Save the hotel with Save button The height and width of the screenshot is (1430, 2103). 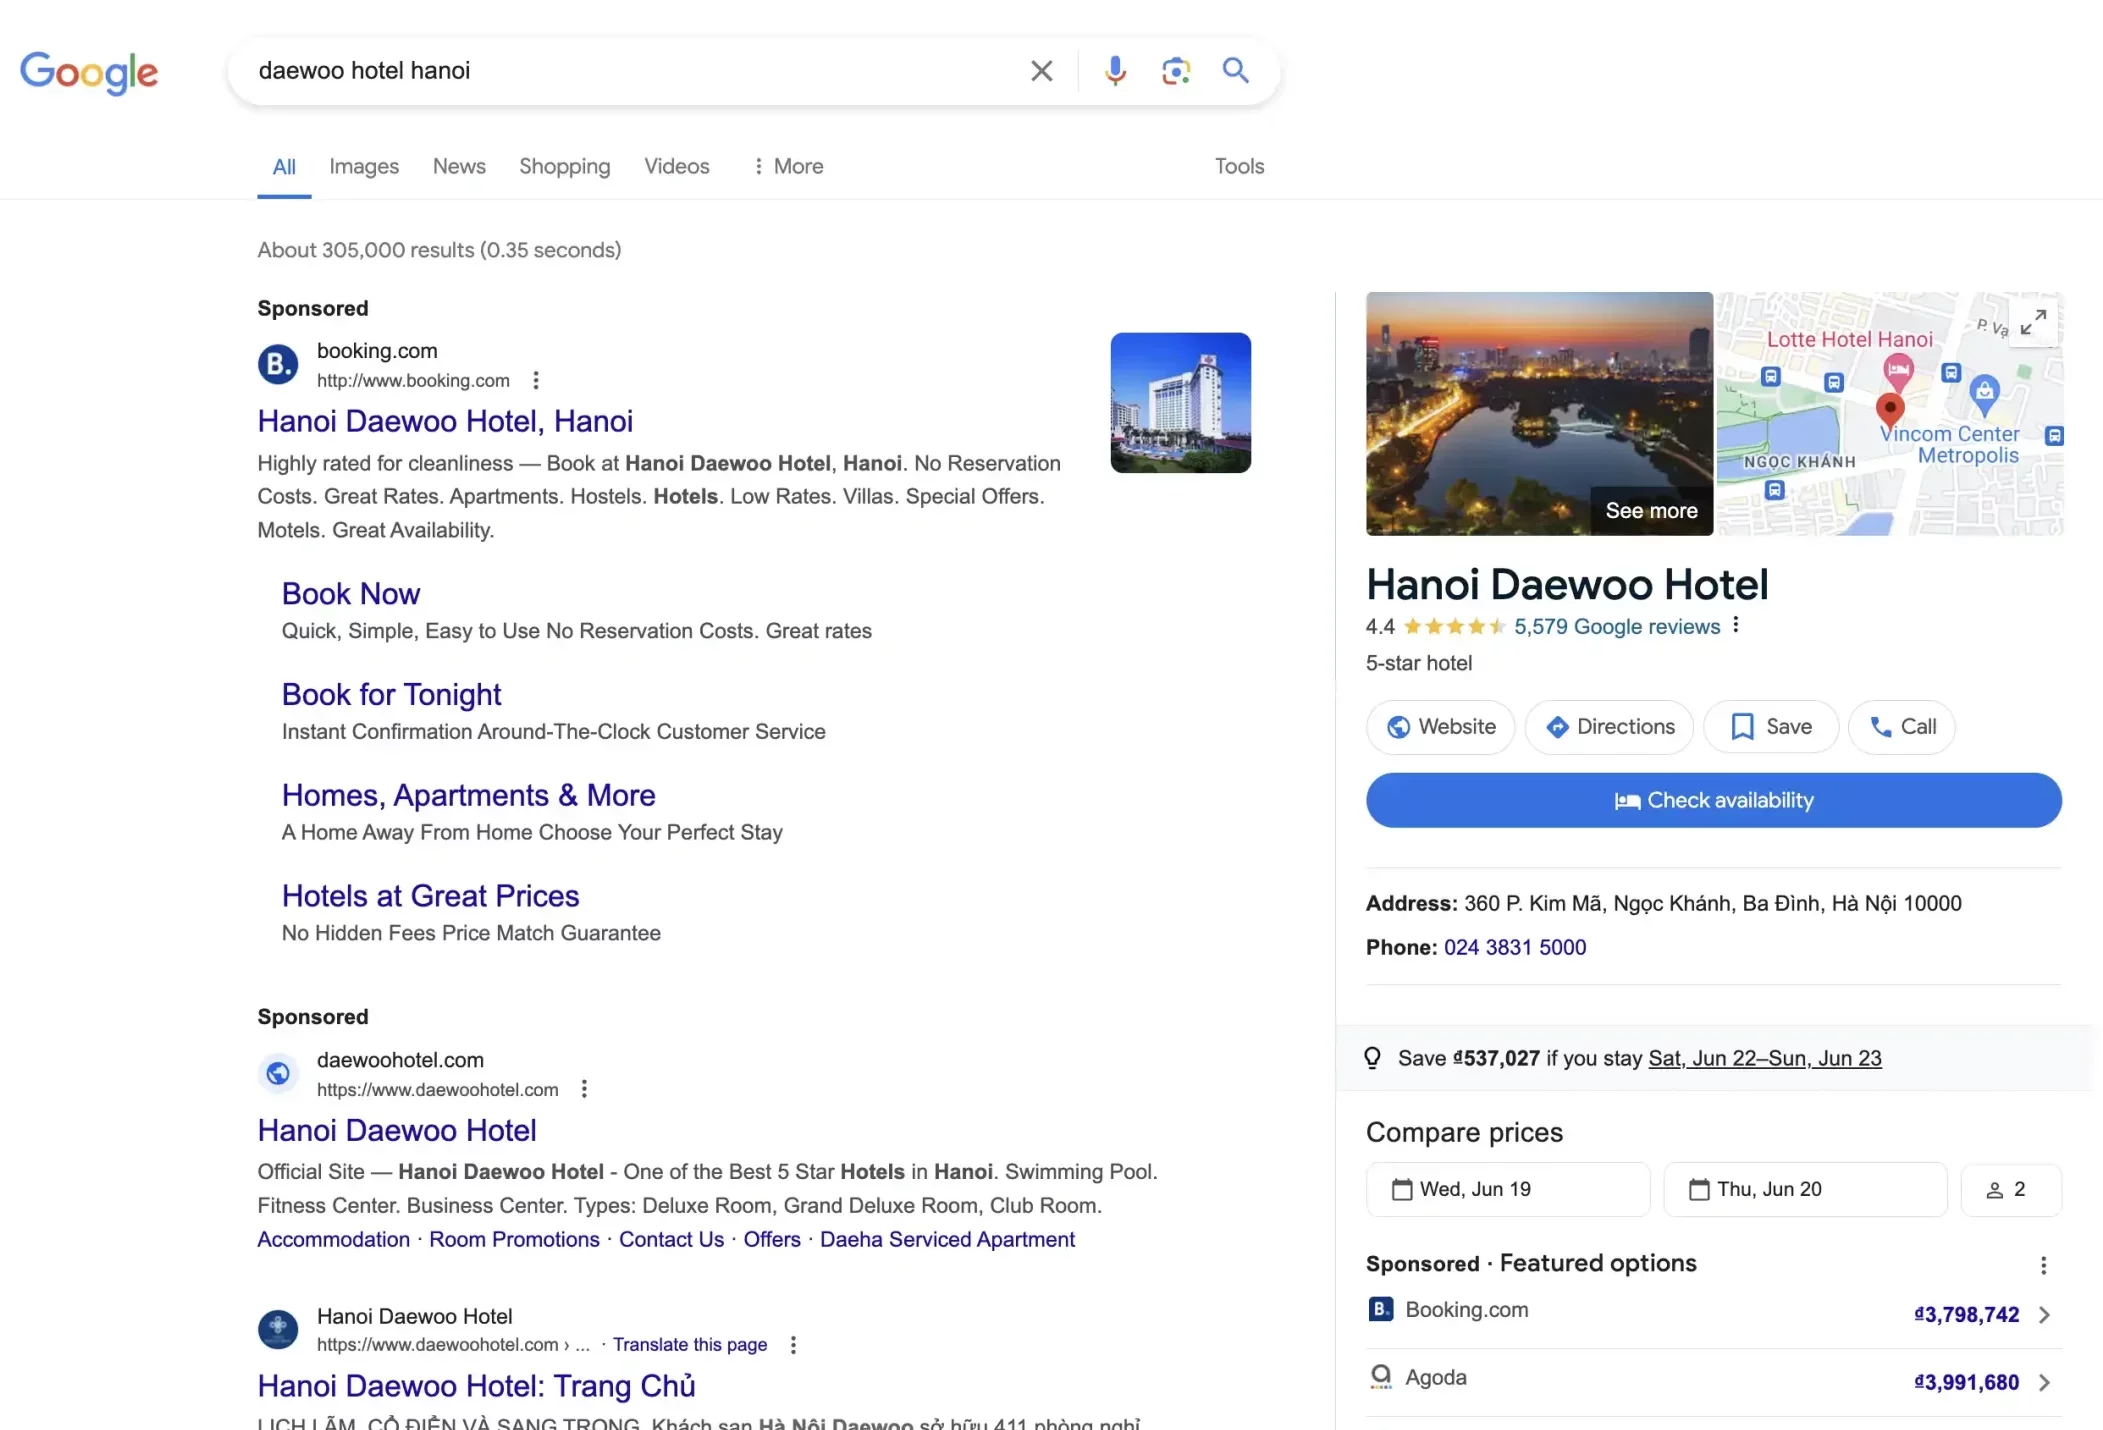1771,727
